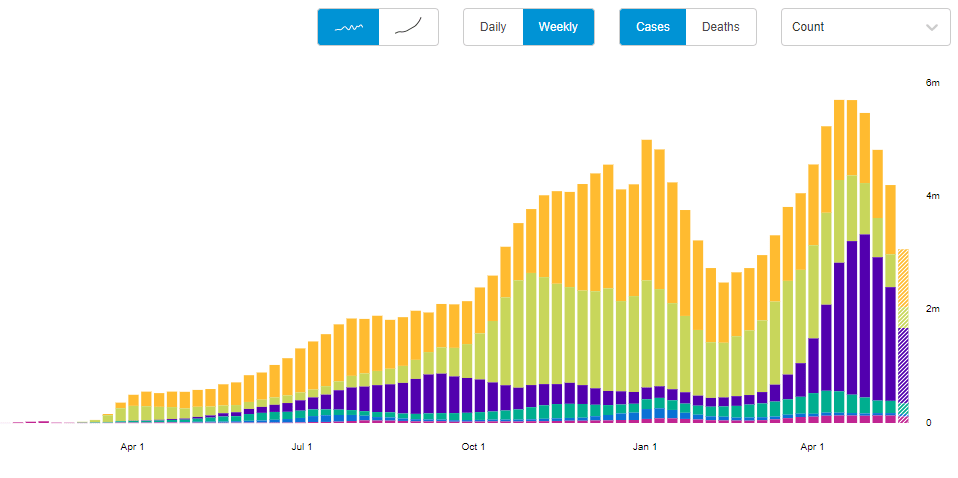Switch to the cumulative curve icon
The height and width of the screenshot is (478, 958).
(409, 27)
